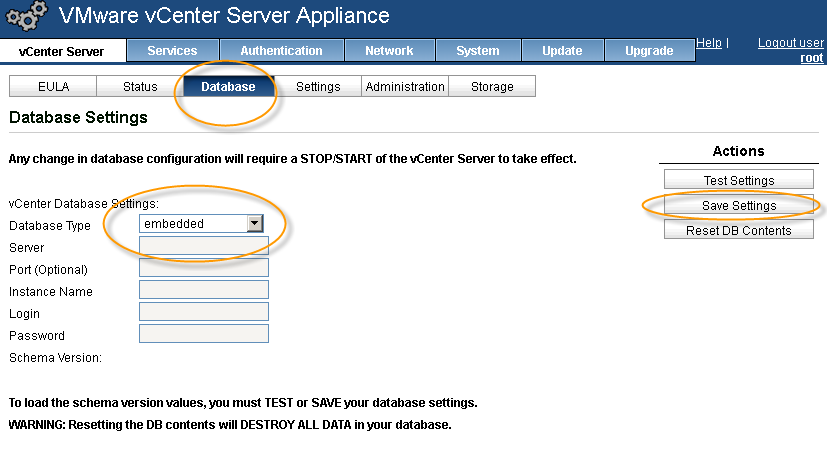The image size is (827, 467).
Task: Click the STOP/START notice text
Action: (x=293, y=159)
